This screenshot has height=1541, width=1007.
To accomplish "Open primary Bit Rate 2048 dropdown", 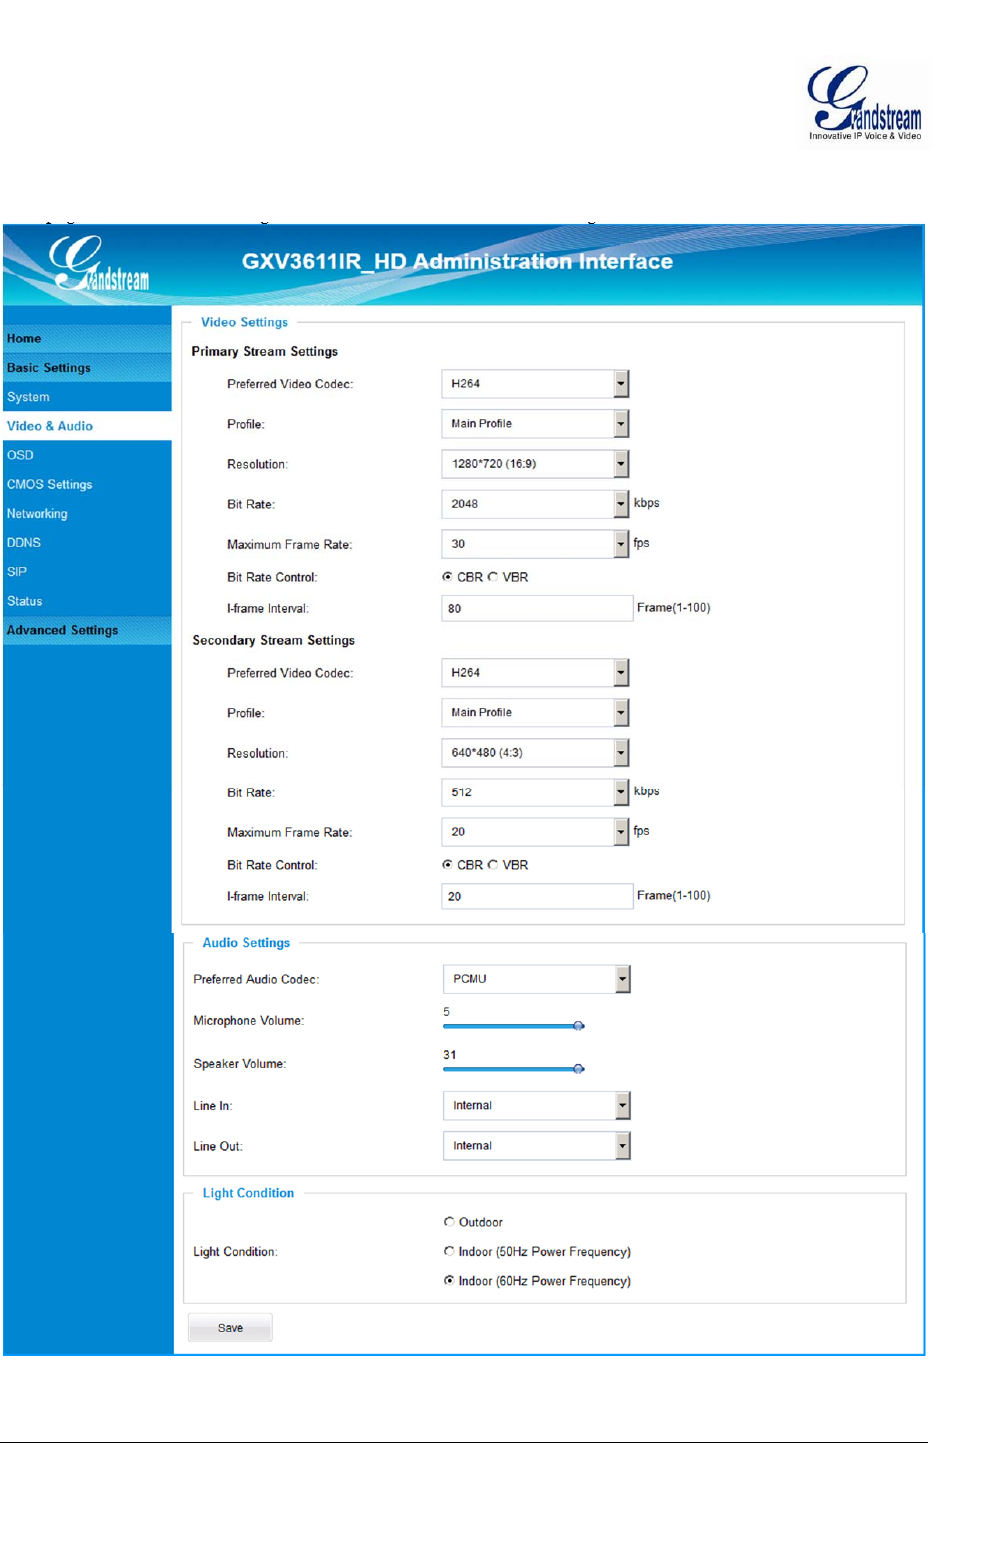I will pos(535,503).
